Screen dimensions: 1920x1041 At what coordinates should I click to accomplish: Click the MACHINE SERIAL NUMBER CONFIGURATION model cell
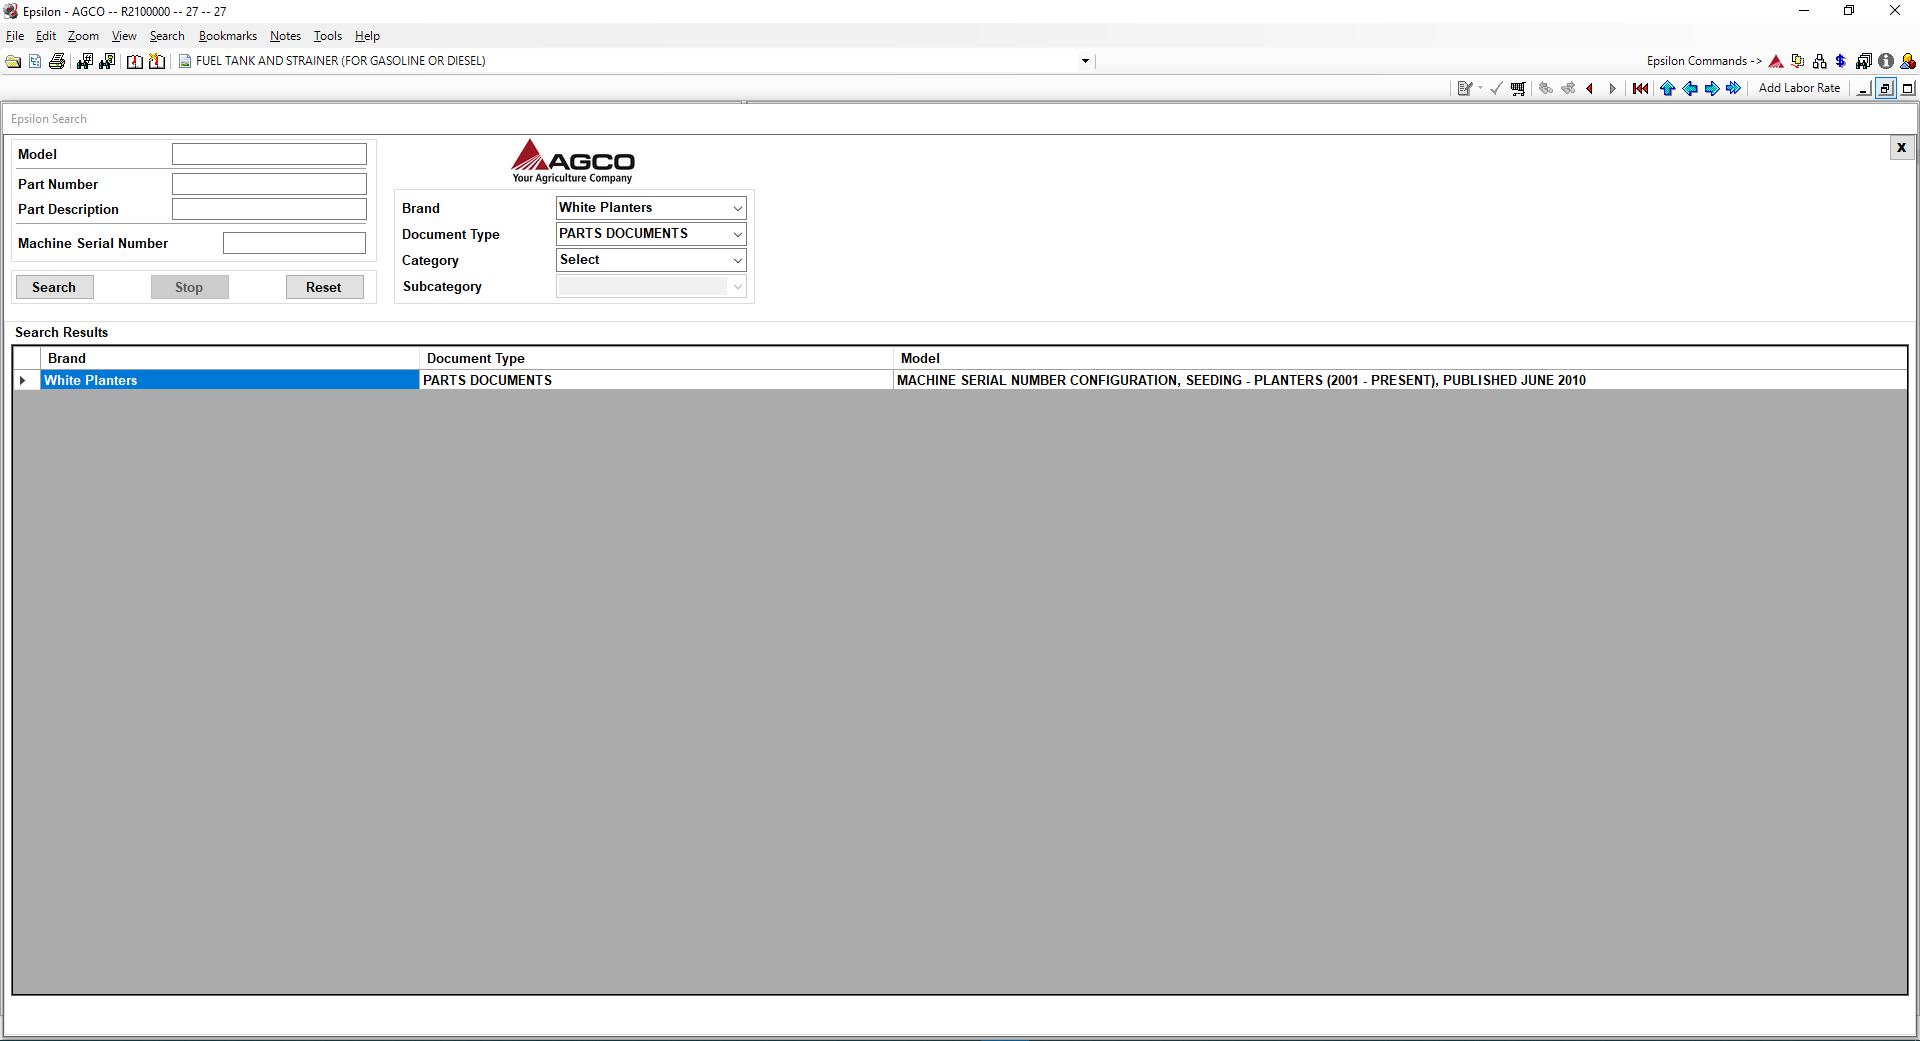click(x=1400, y=380)
